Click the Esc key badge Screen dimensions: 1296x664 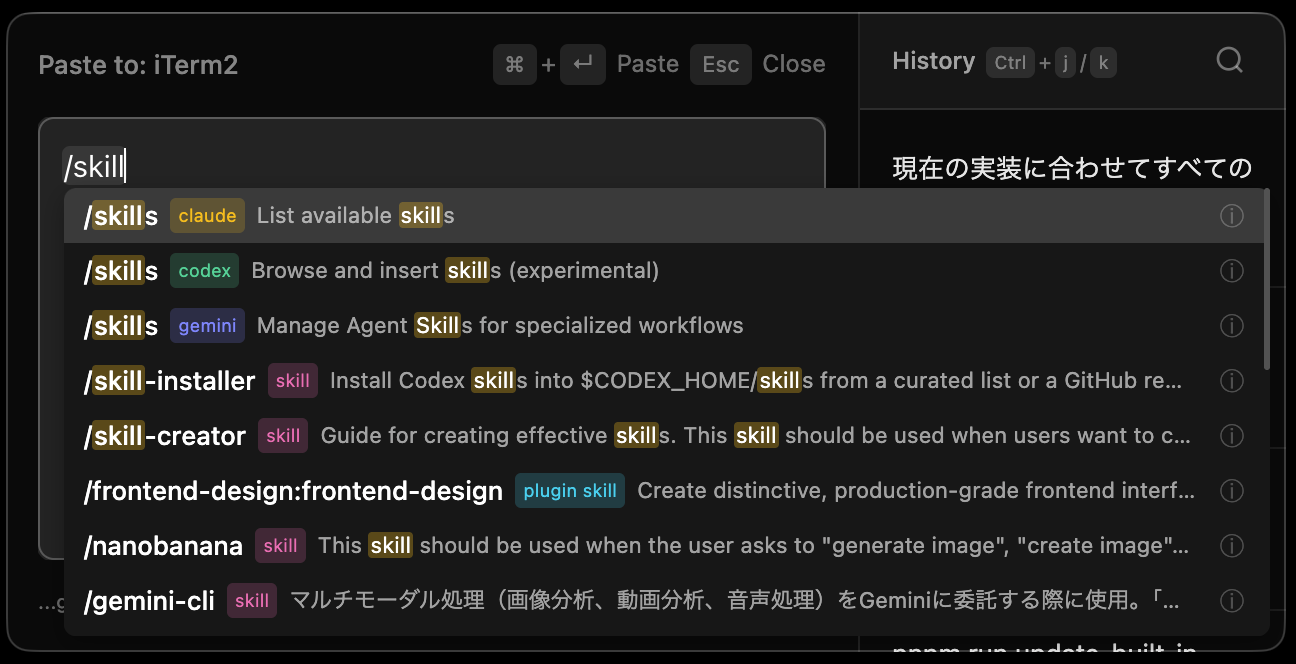click(721, 65)
